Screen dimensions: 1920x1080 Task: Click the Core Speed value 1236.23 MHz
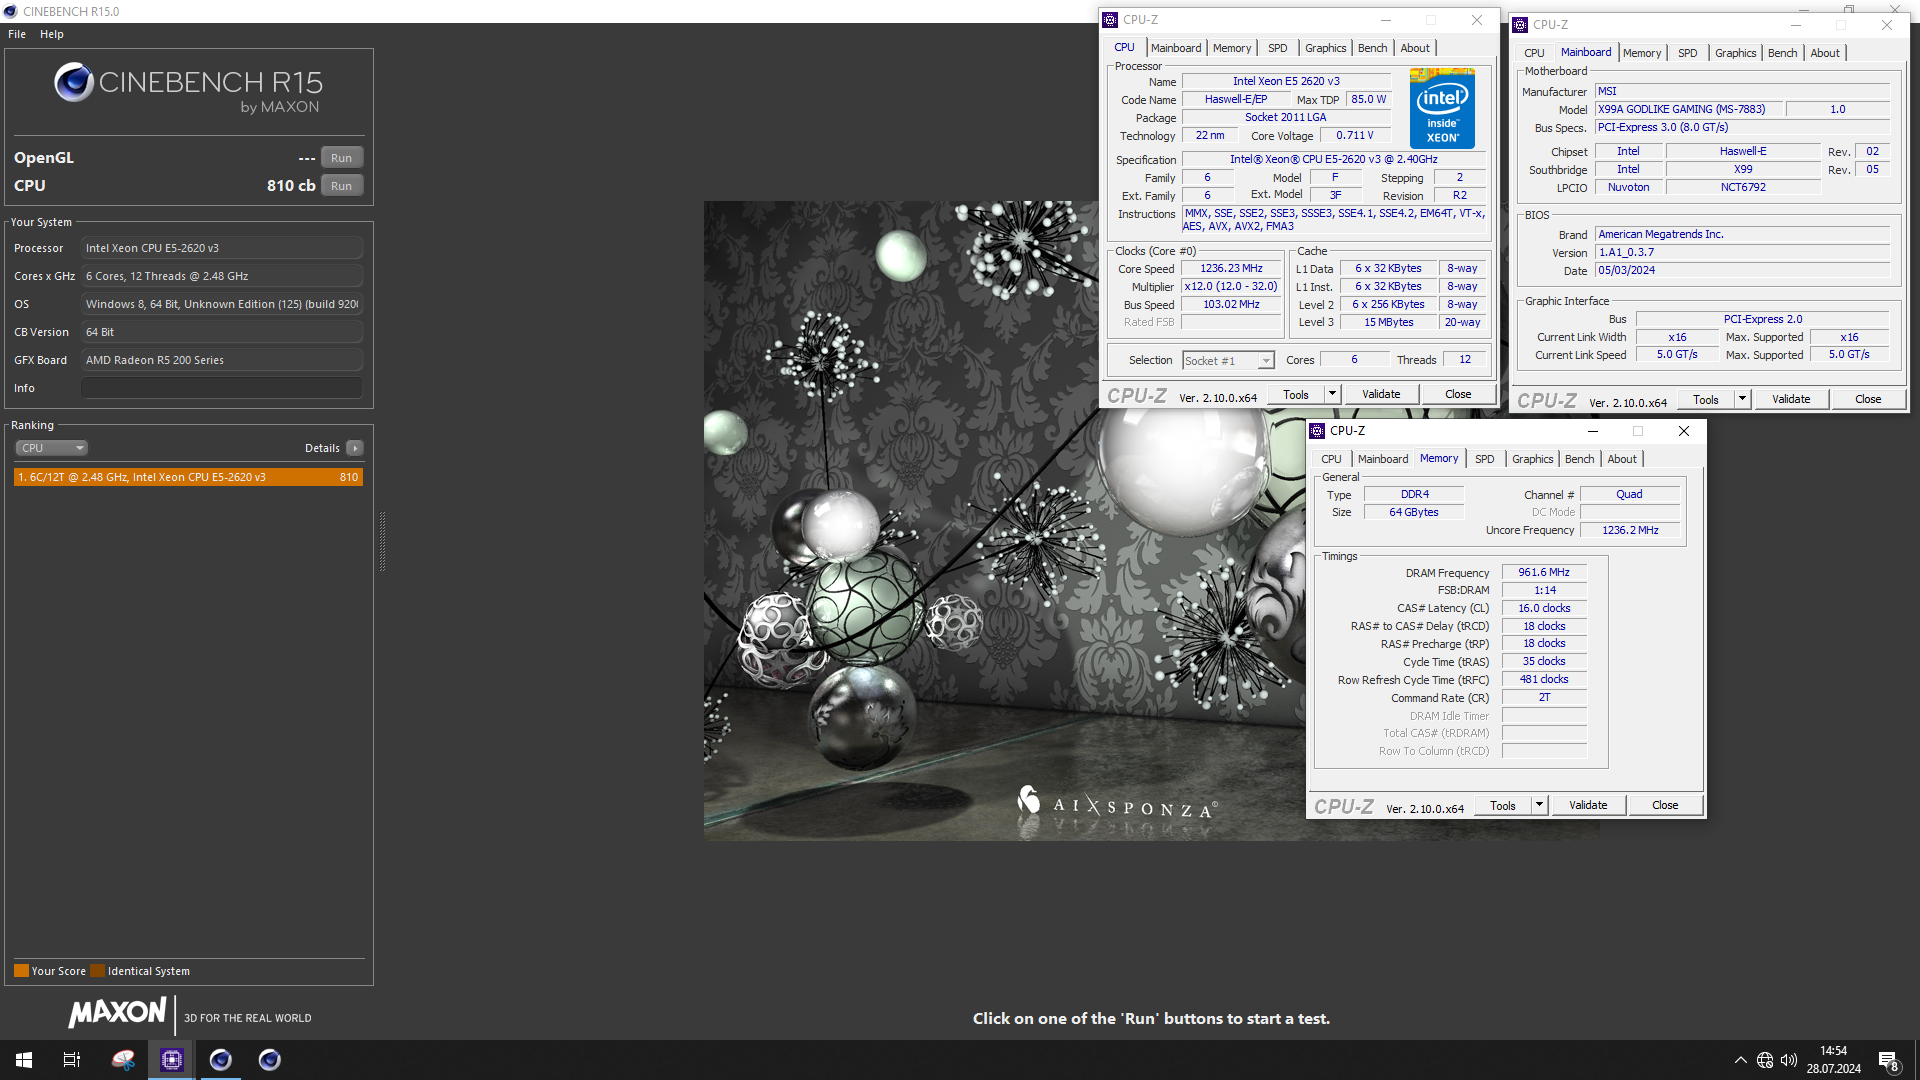tap(1231, 268)
